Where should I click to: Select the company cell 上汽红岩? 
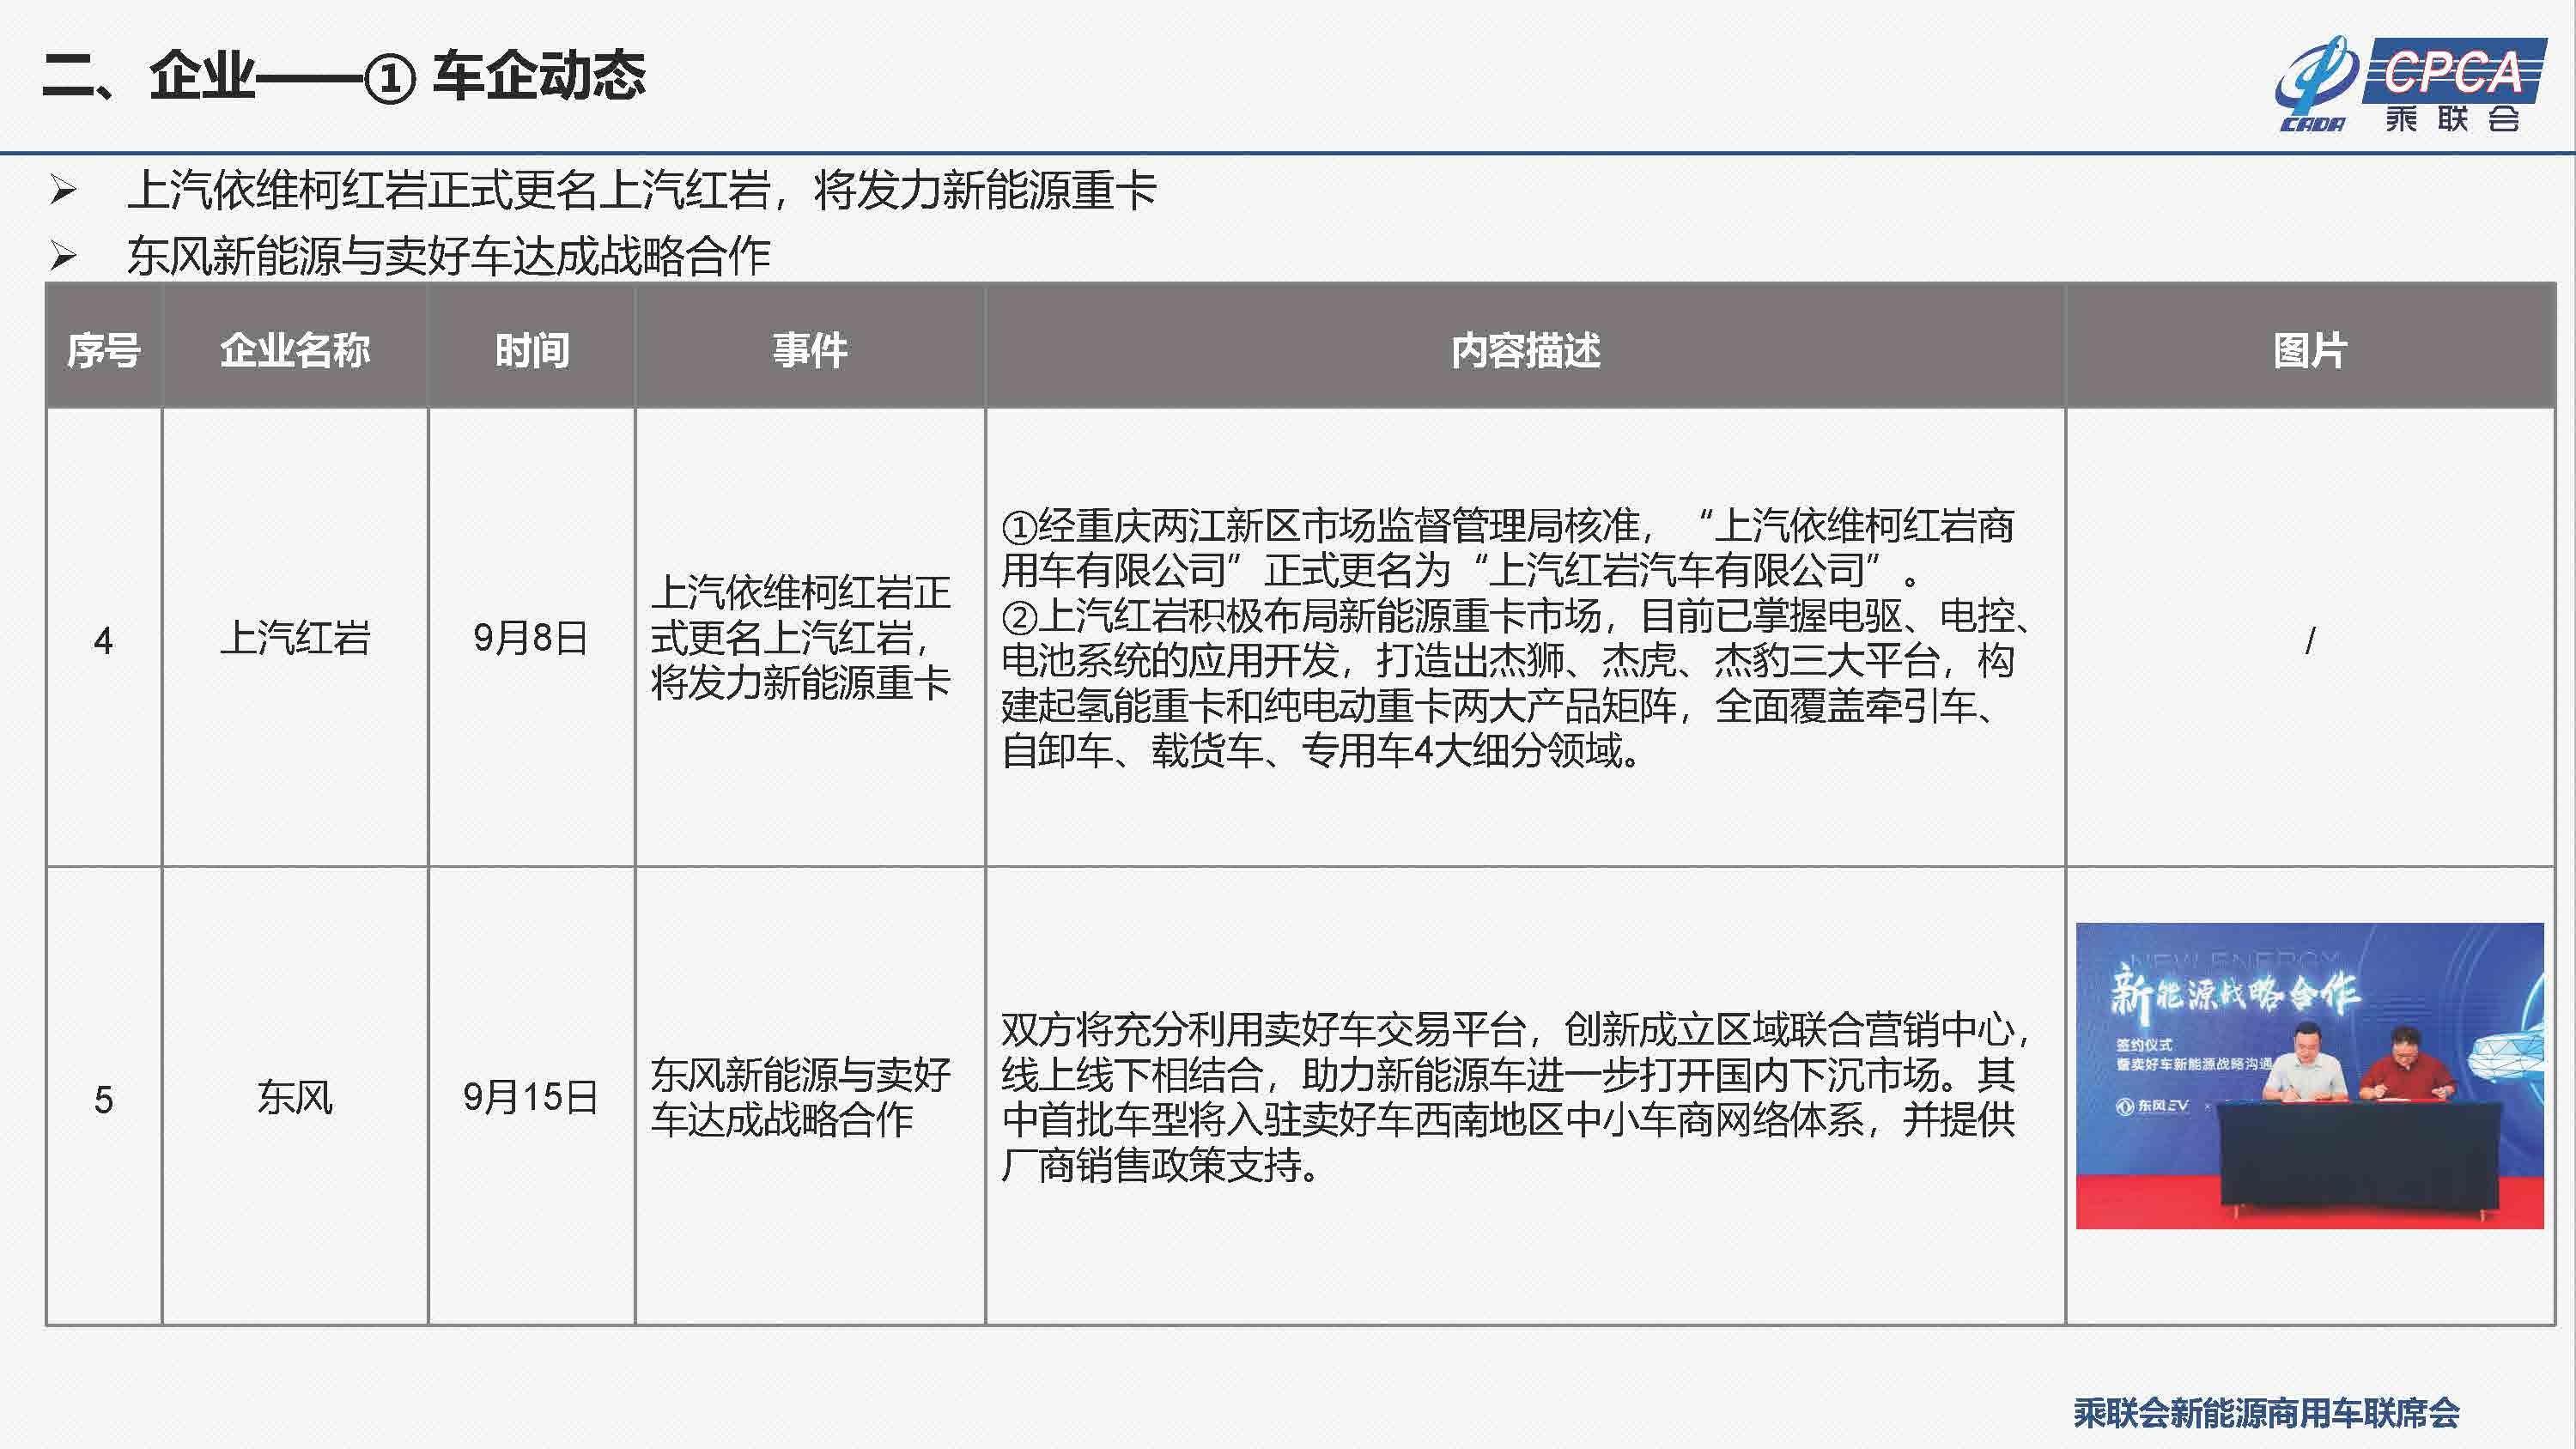tap(295, 638)
